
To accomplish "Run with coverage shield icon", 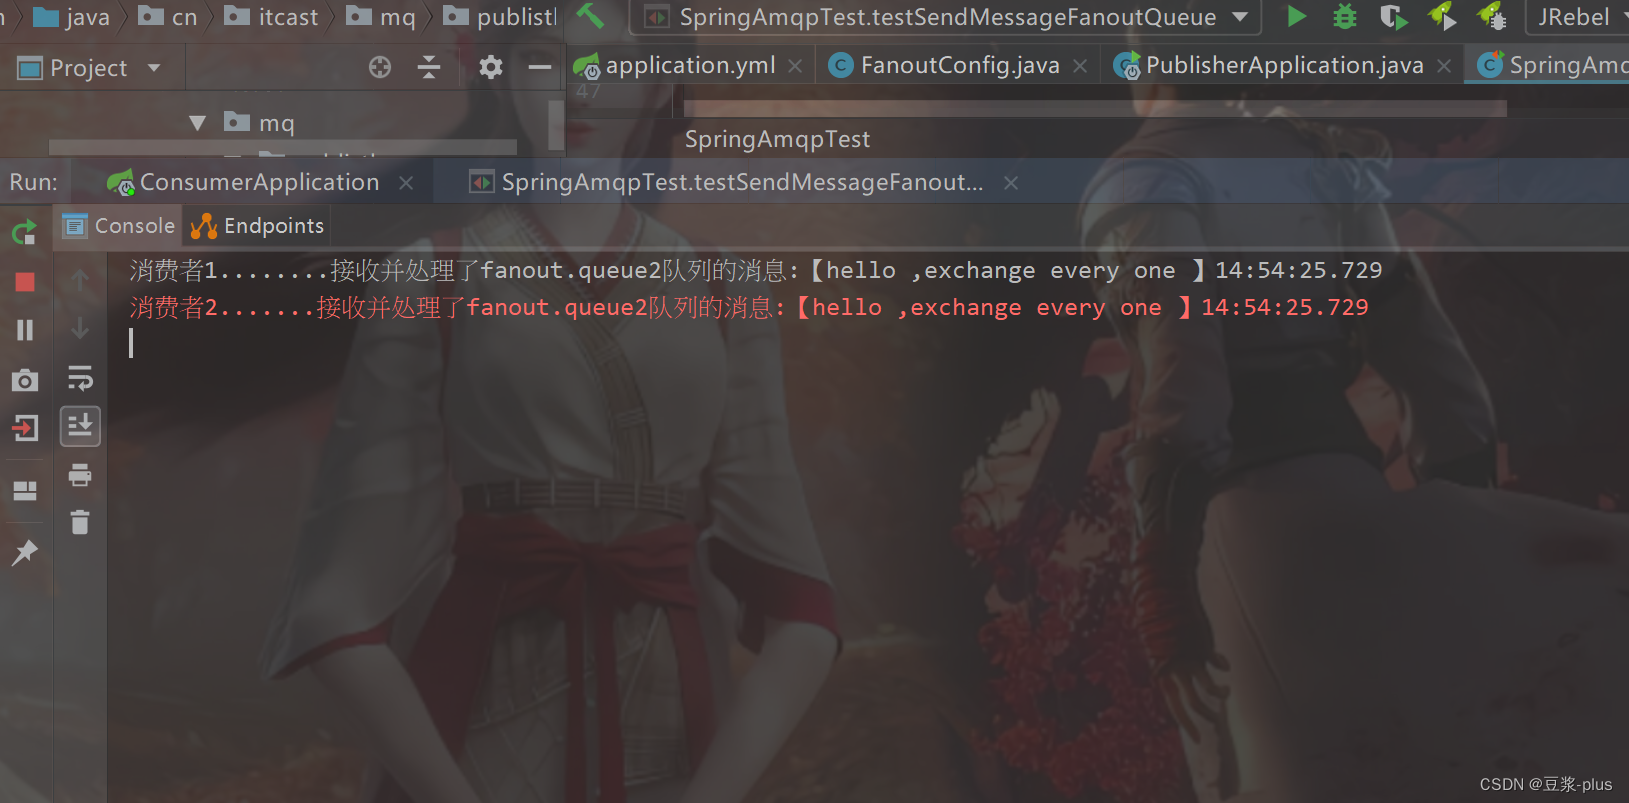I will 1393,16.
